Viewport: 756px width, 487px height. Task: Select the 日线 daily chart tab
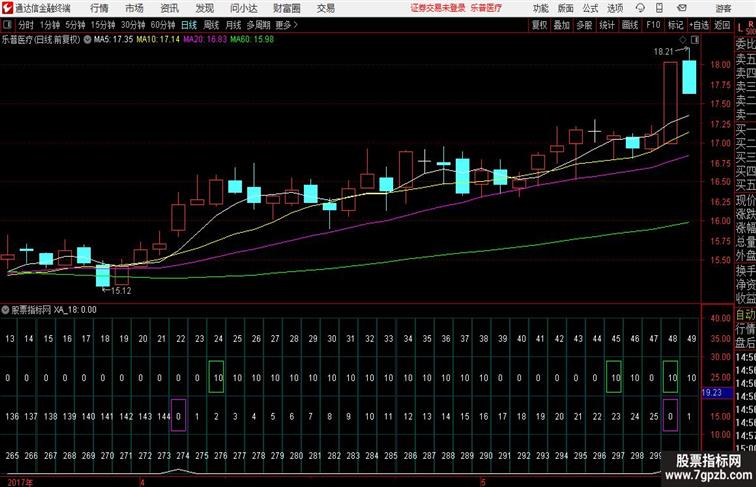[x=189, y=25]
